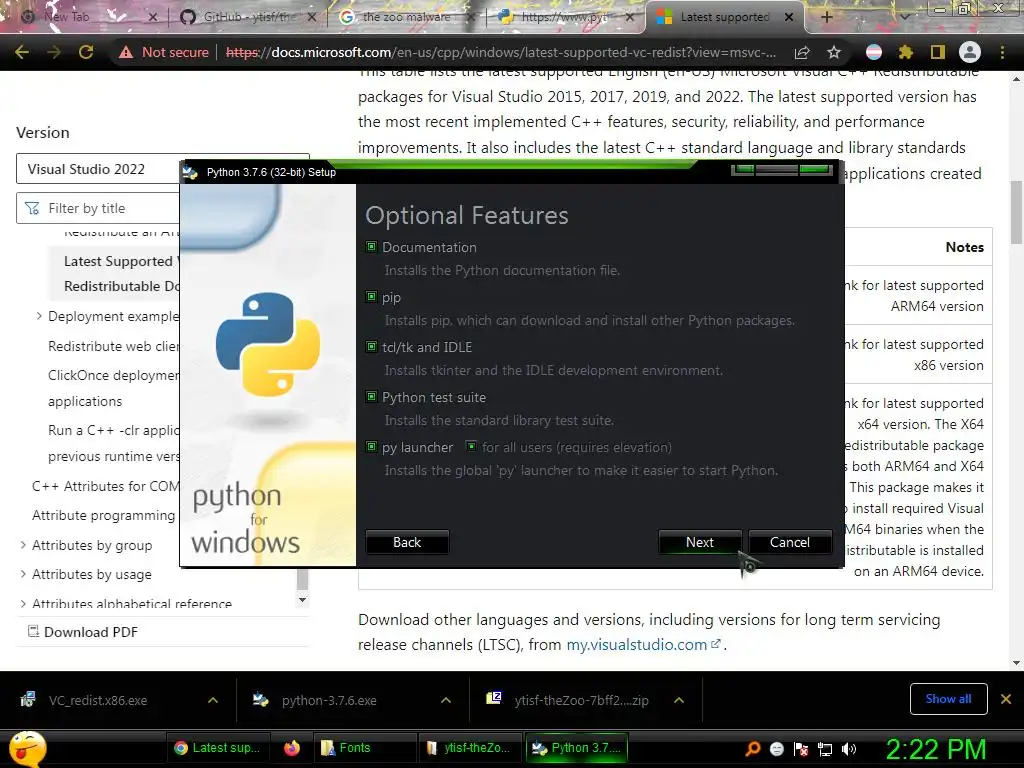Image resolution: width=1024 pixels, height=768 pixels.
Task: Uncheck the Documentation checkbox
Action: click(x=372, y=247)
